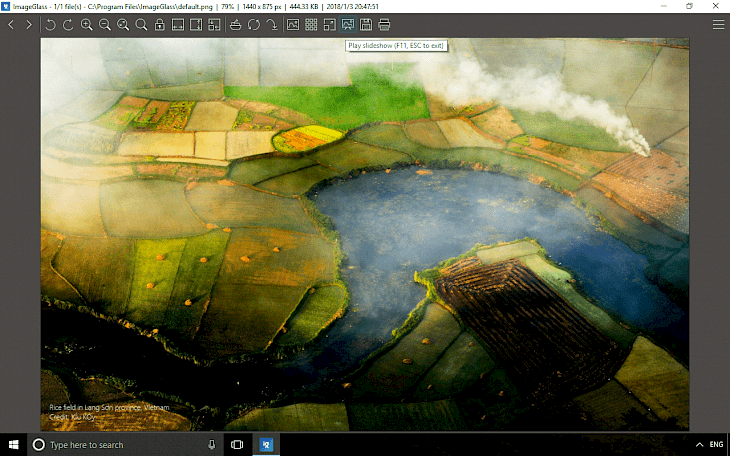View image at actual size
This screenshot has width=730, height=456.
click(x=141, y=25)
